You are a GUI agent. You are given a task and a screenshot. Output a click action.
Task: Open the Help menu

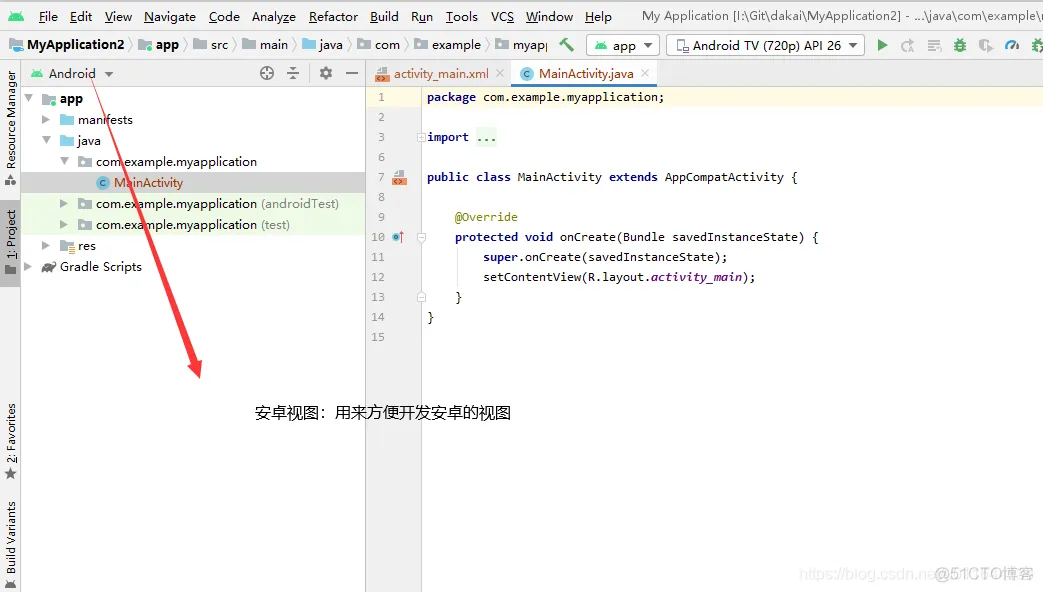pos(598,17)
